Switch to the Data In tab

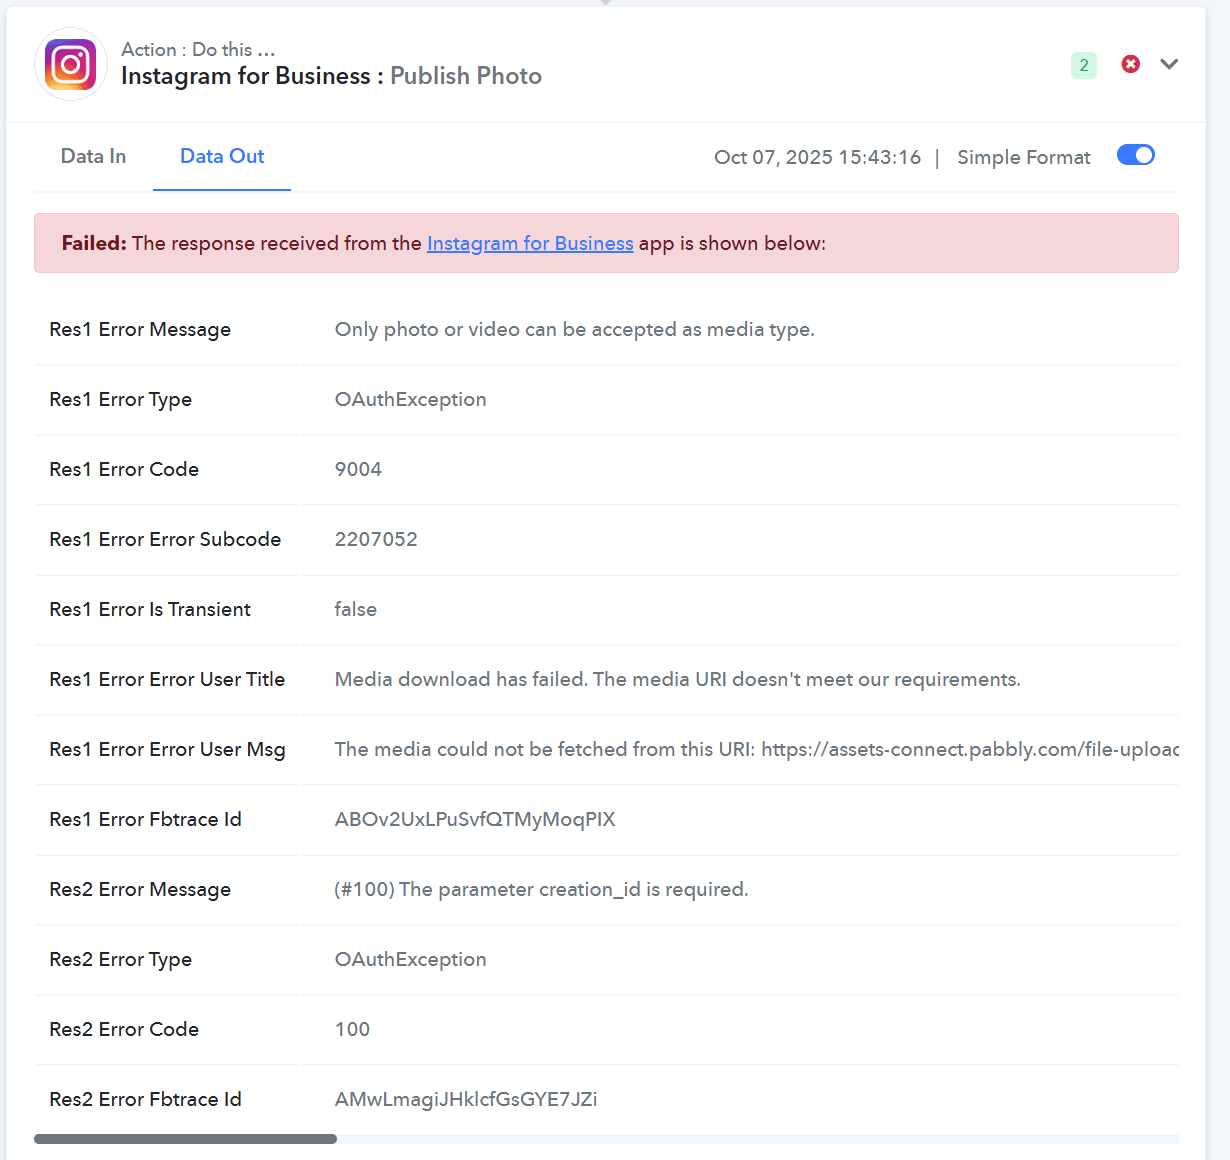pos(93,156)
